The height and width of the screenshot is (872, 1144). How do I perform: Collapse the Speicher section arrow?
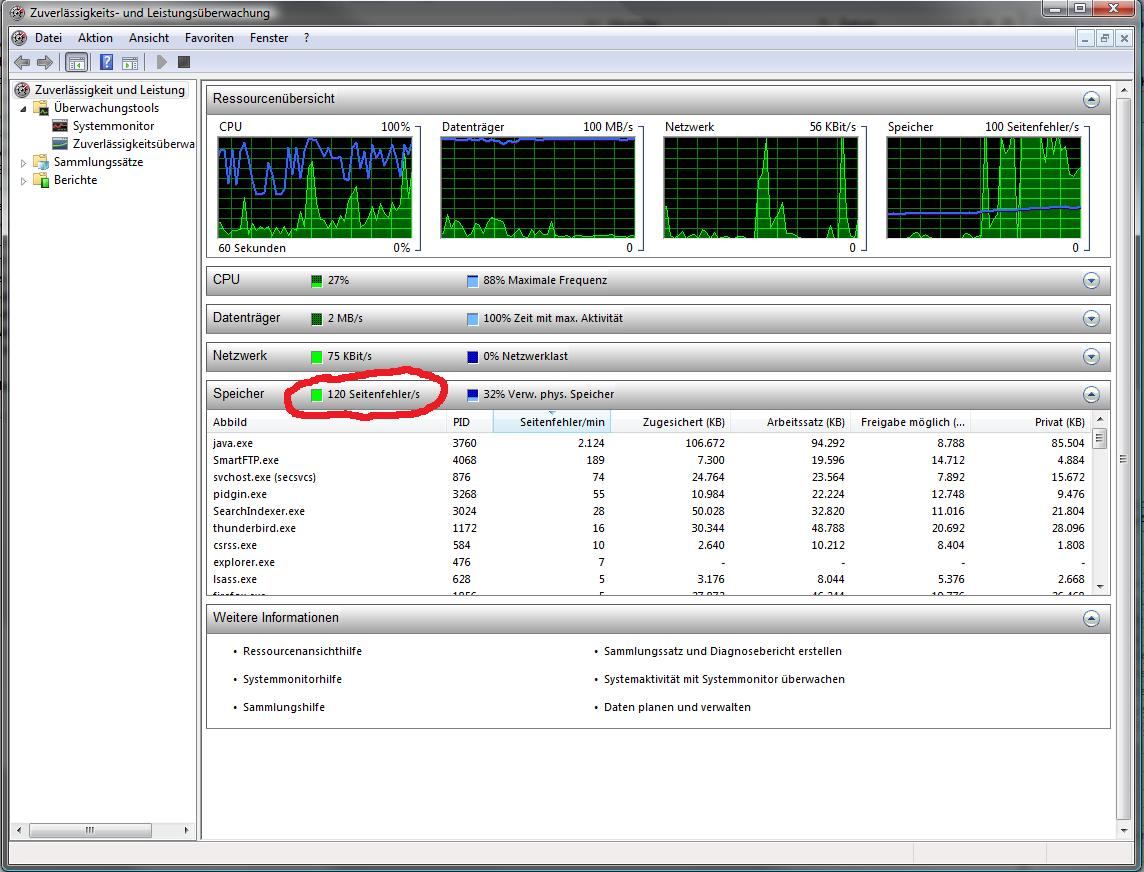(1091, 395)
